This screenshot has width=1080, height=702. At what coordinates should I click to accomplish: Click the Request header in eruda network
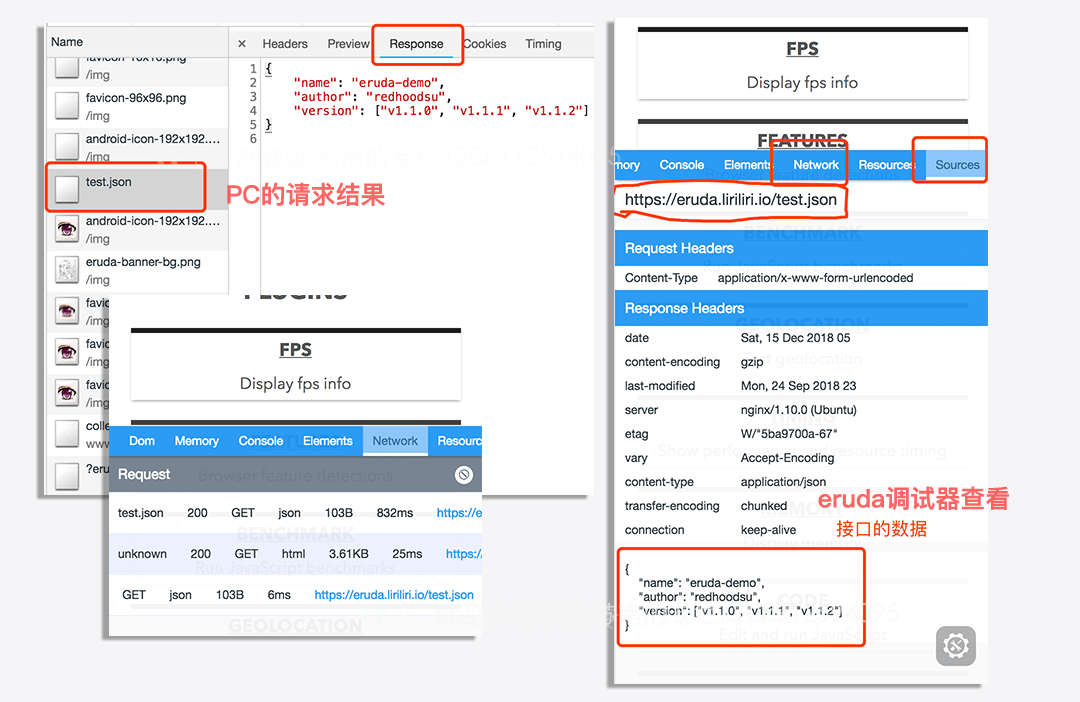coord(144,475)
